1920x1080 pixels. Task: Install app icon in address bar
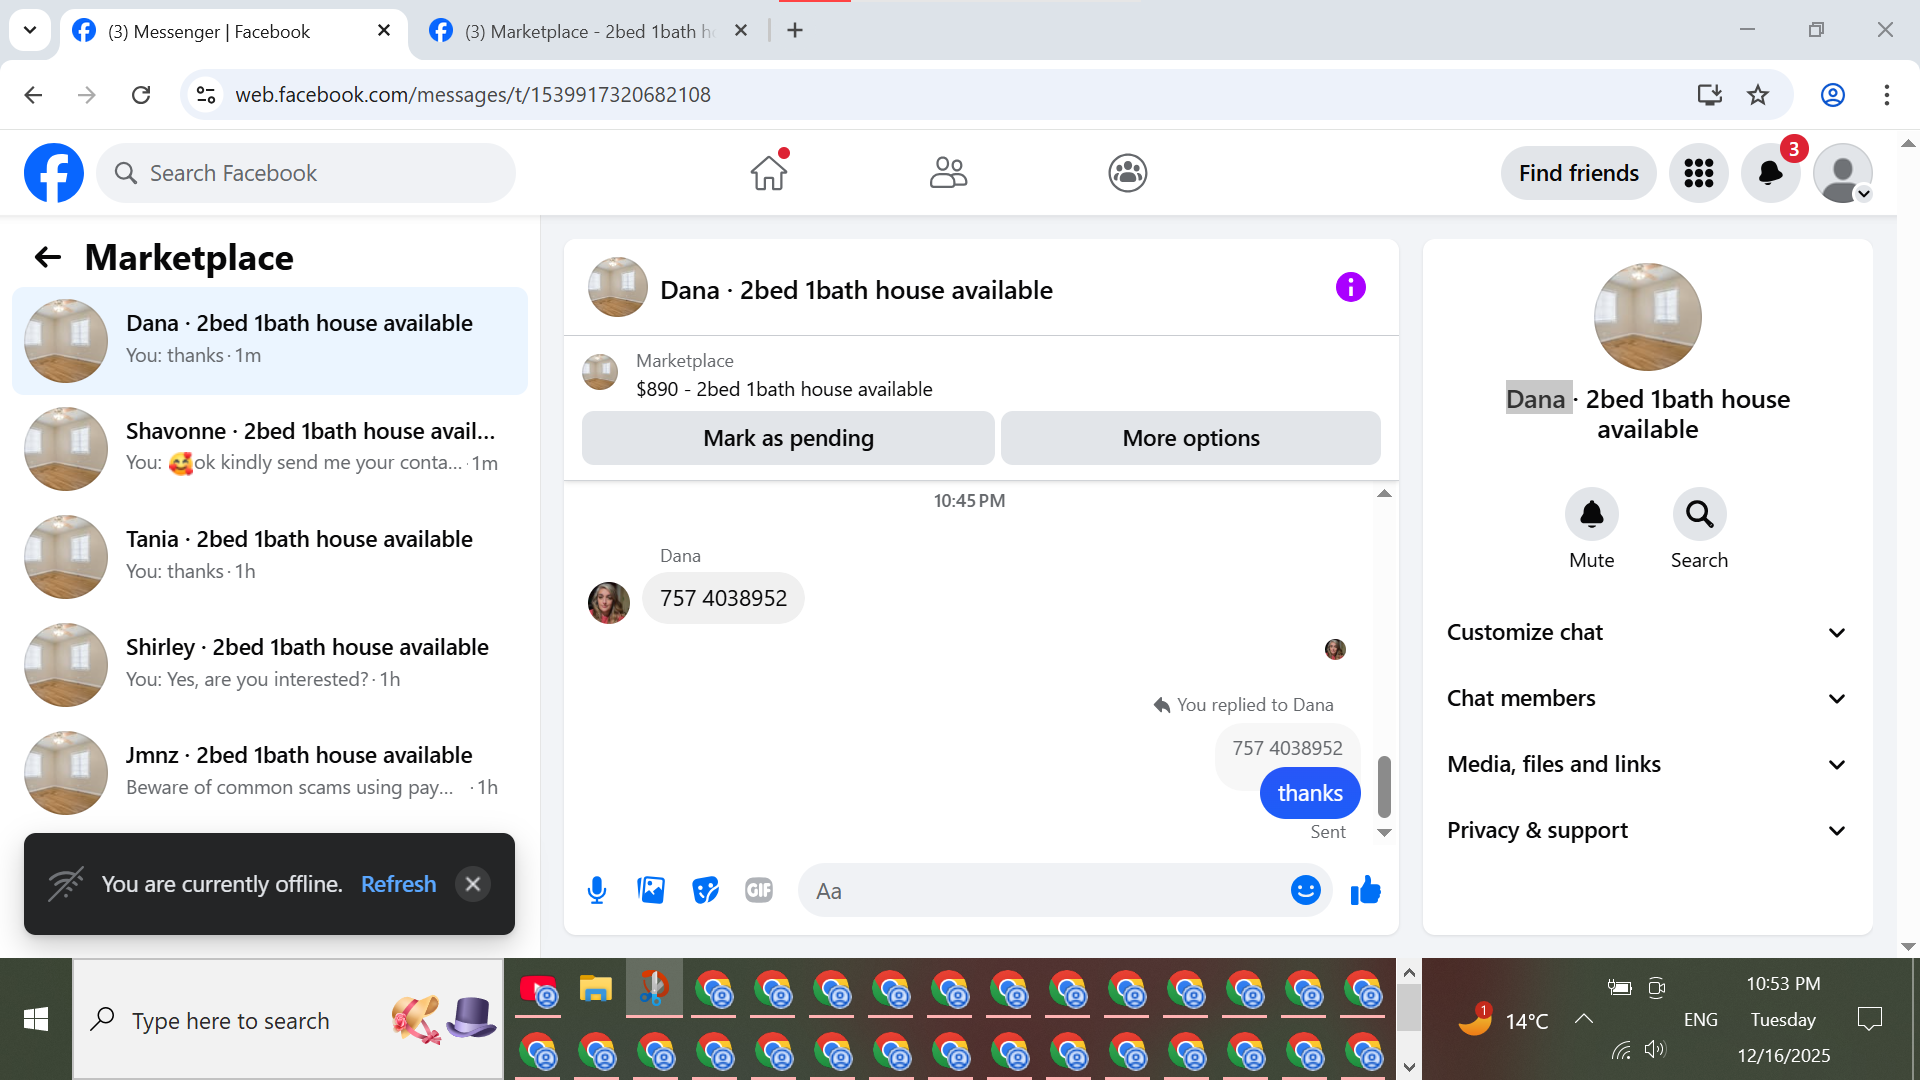[x=1710, y=95]
